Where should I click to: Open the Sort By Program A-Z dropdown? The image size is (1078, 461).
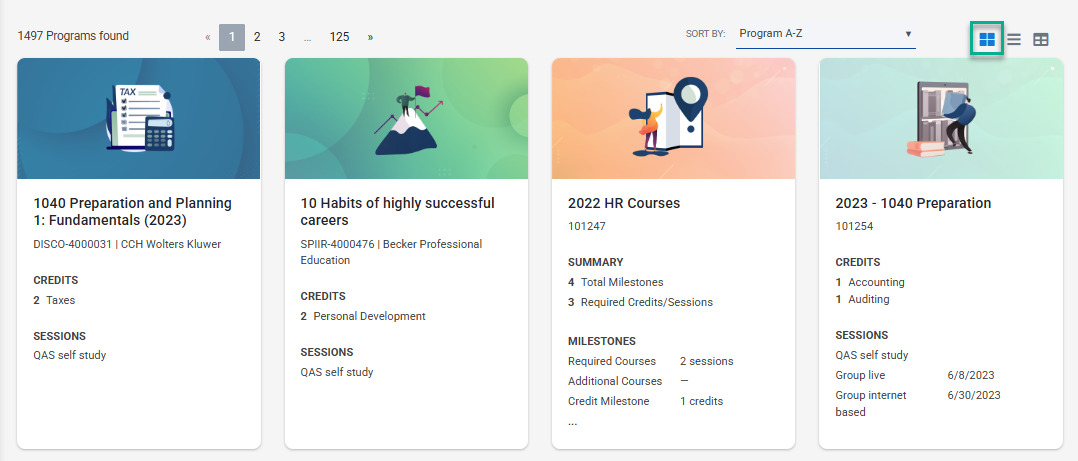tap(825, 34)
